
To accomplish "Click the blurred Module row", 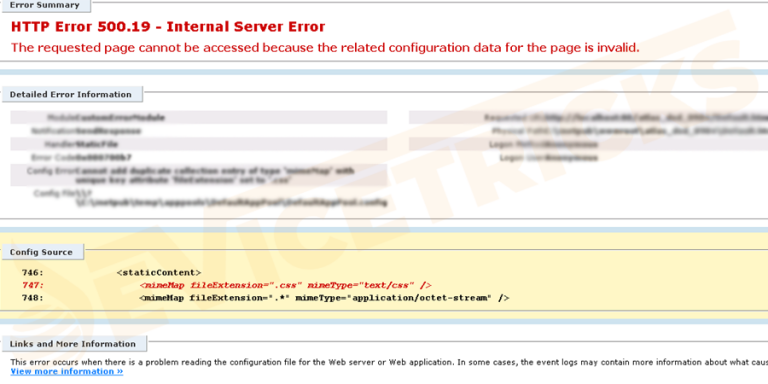I will click(199, 118).
